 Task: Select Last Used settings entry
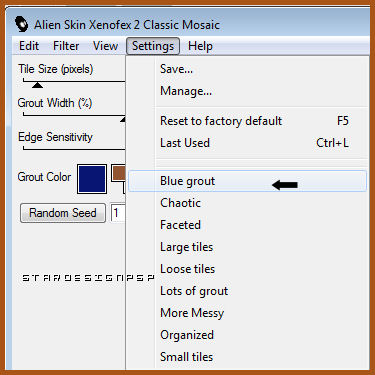(247, 143)
